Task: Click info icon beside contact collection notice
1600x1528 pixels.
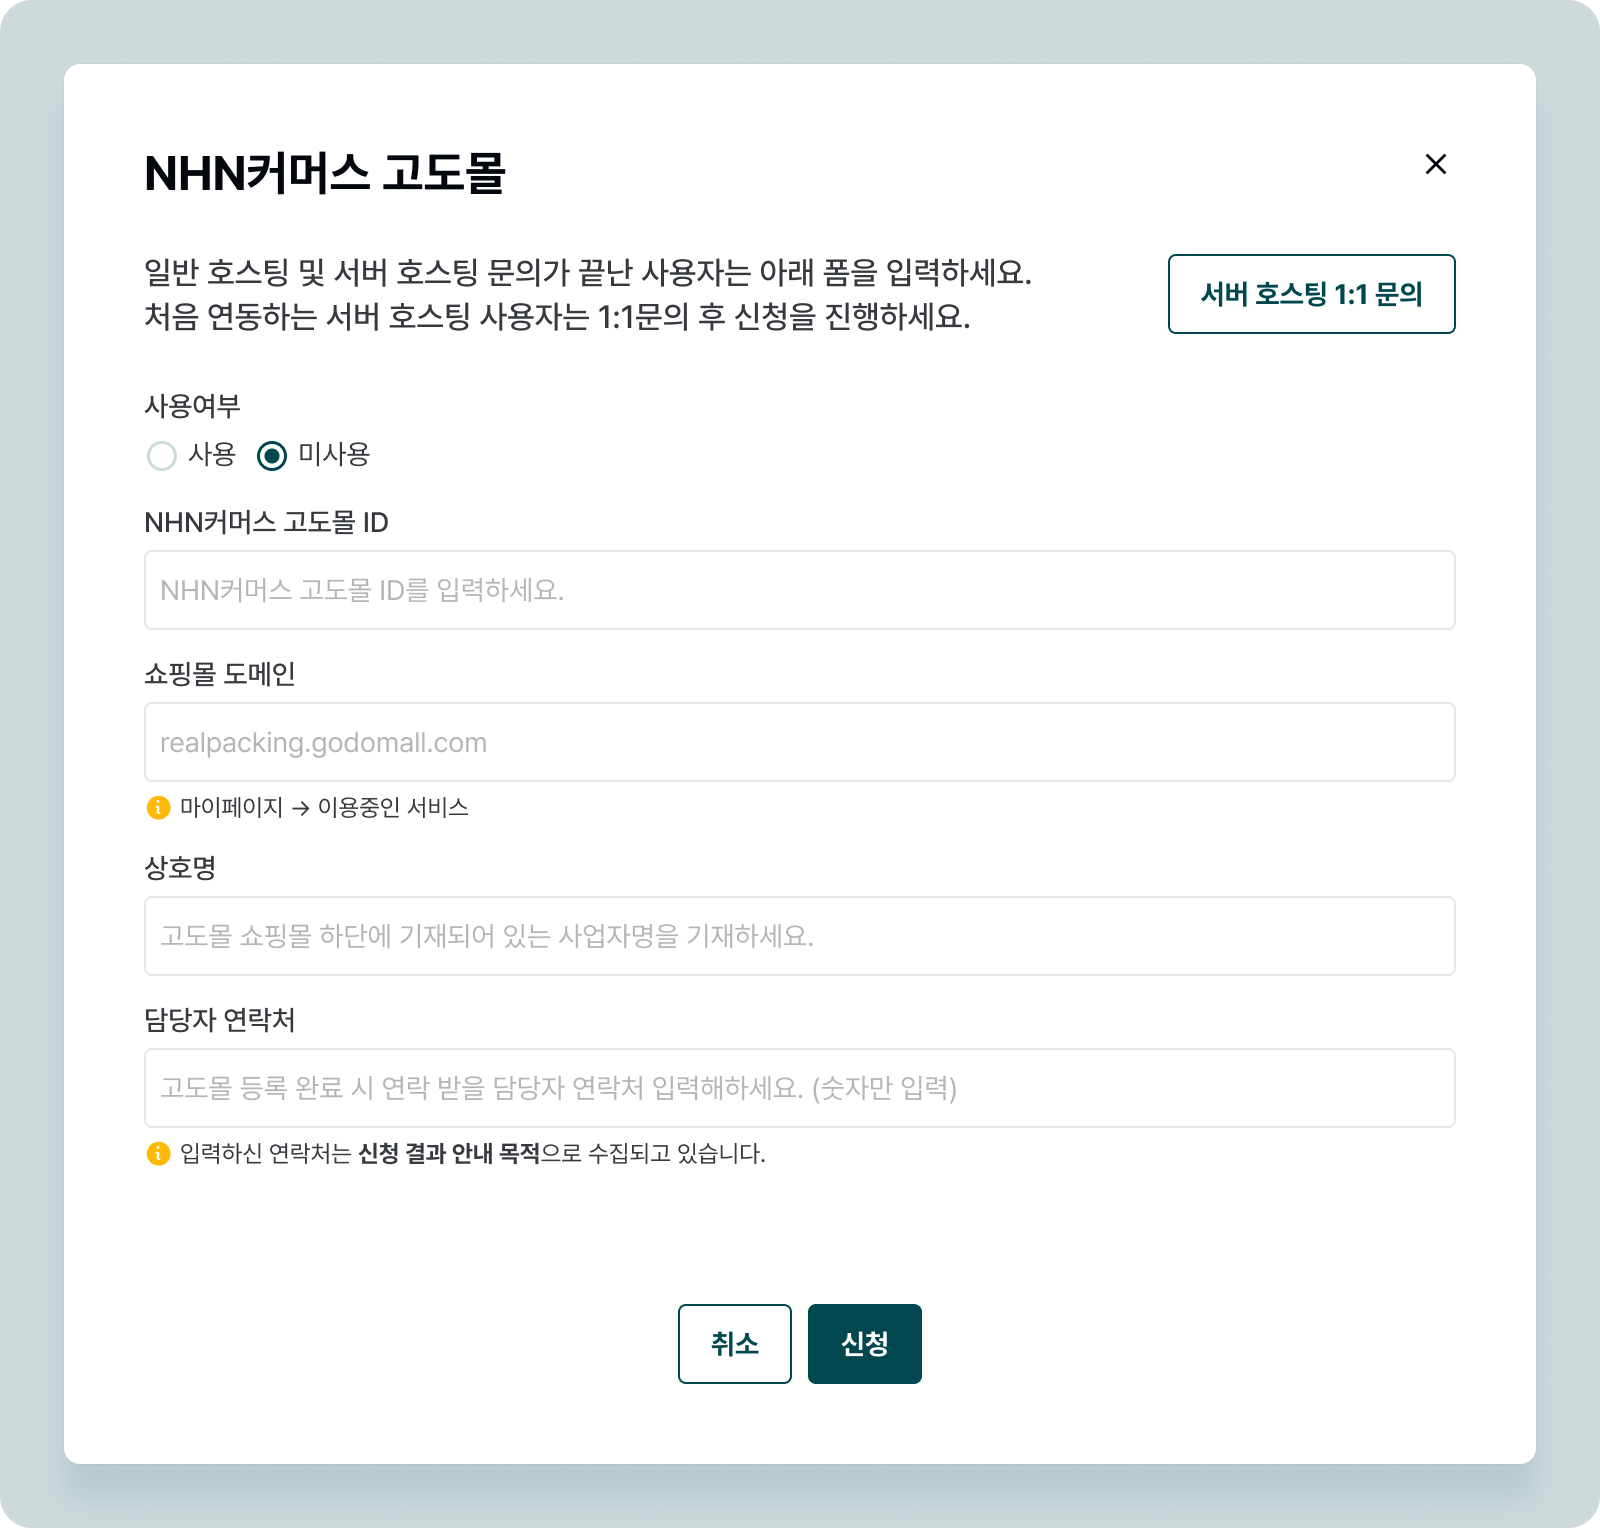Action: [x=158, y=1153]
